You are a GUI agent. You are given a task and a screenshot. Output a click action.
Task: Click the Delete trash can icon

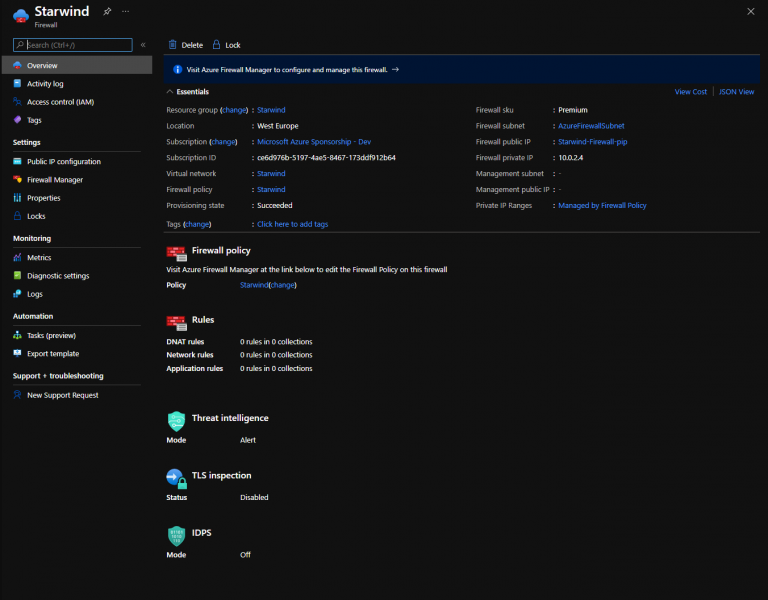pos(172,45)
